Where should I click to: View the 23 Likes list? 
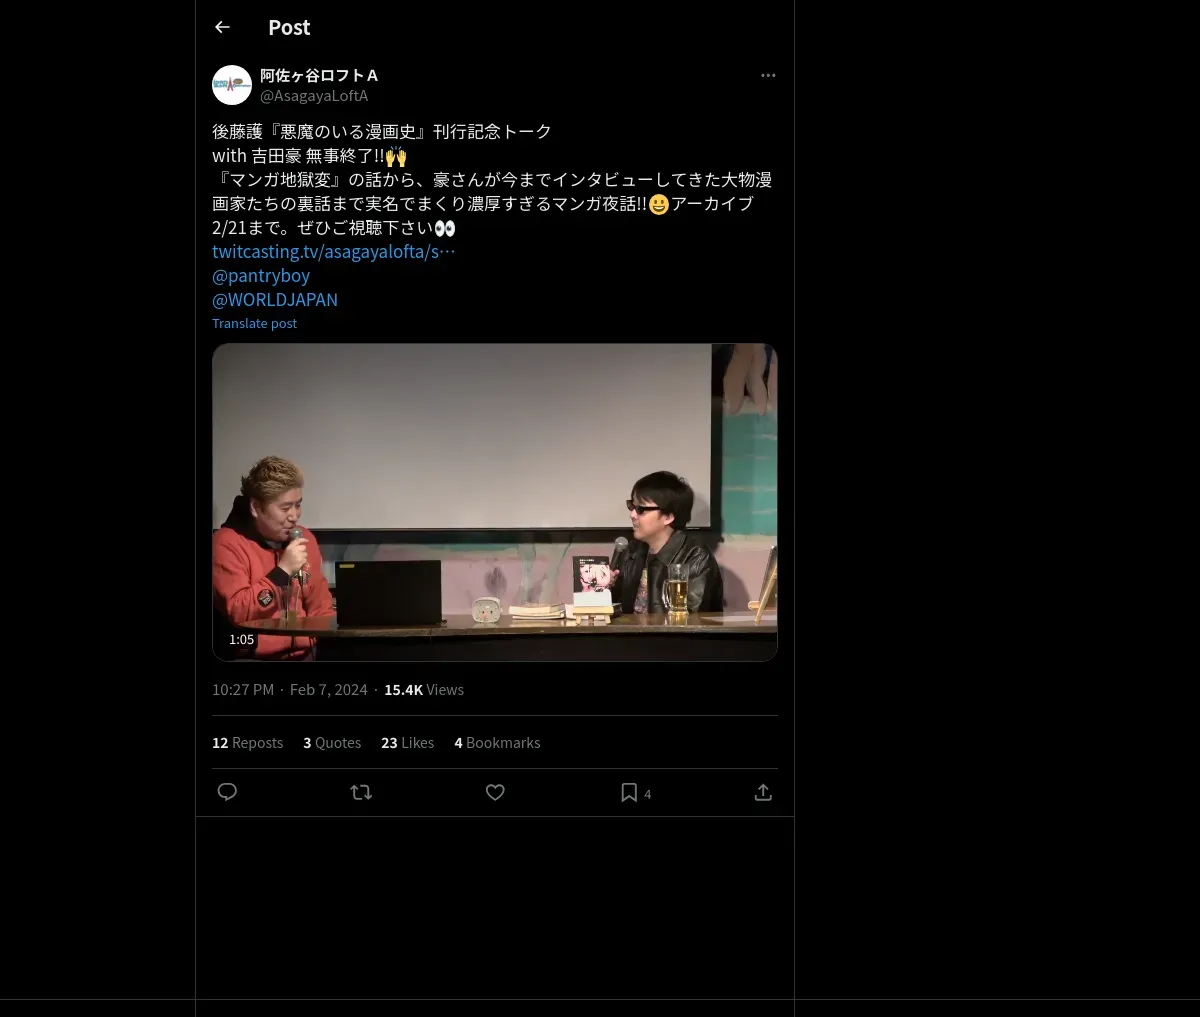pyautogui.click(x=407, y=743)
